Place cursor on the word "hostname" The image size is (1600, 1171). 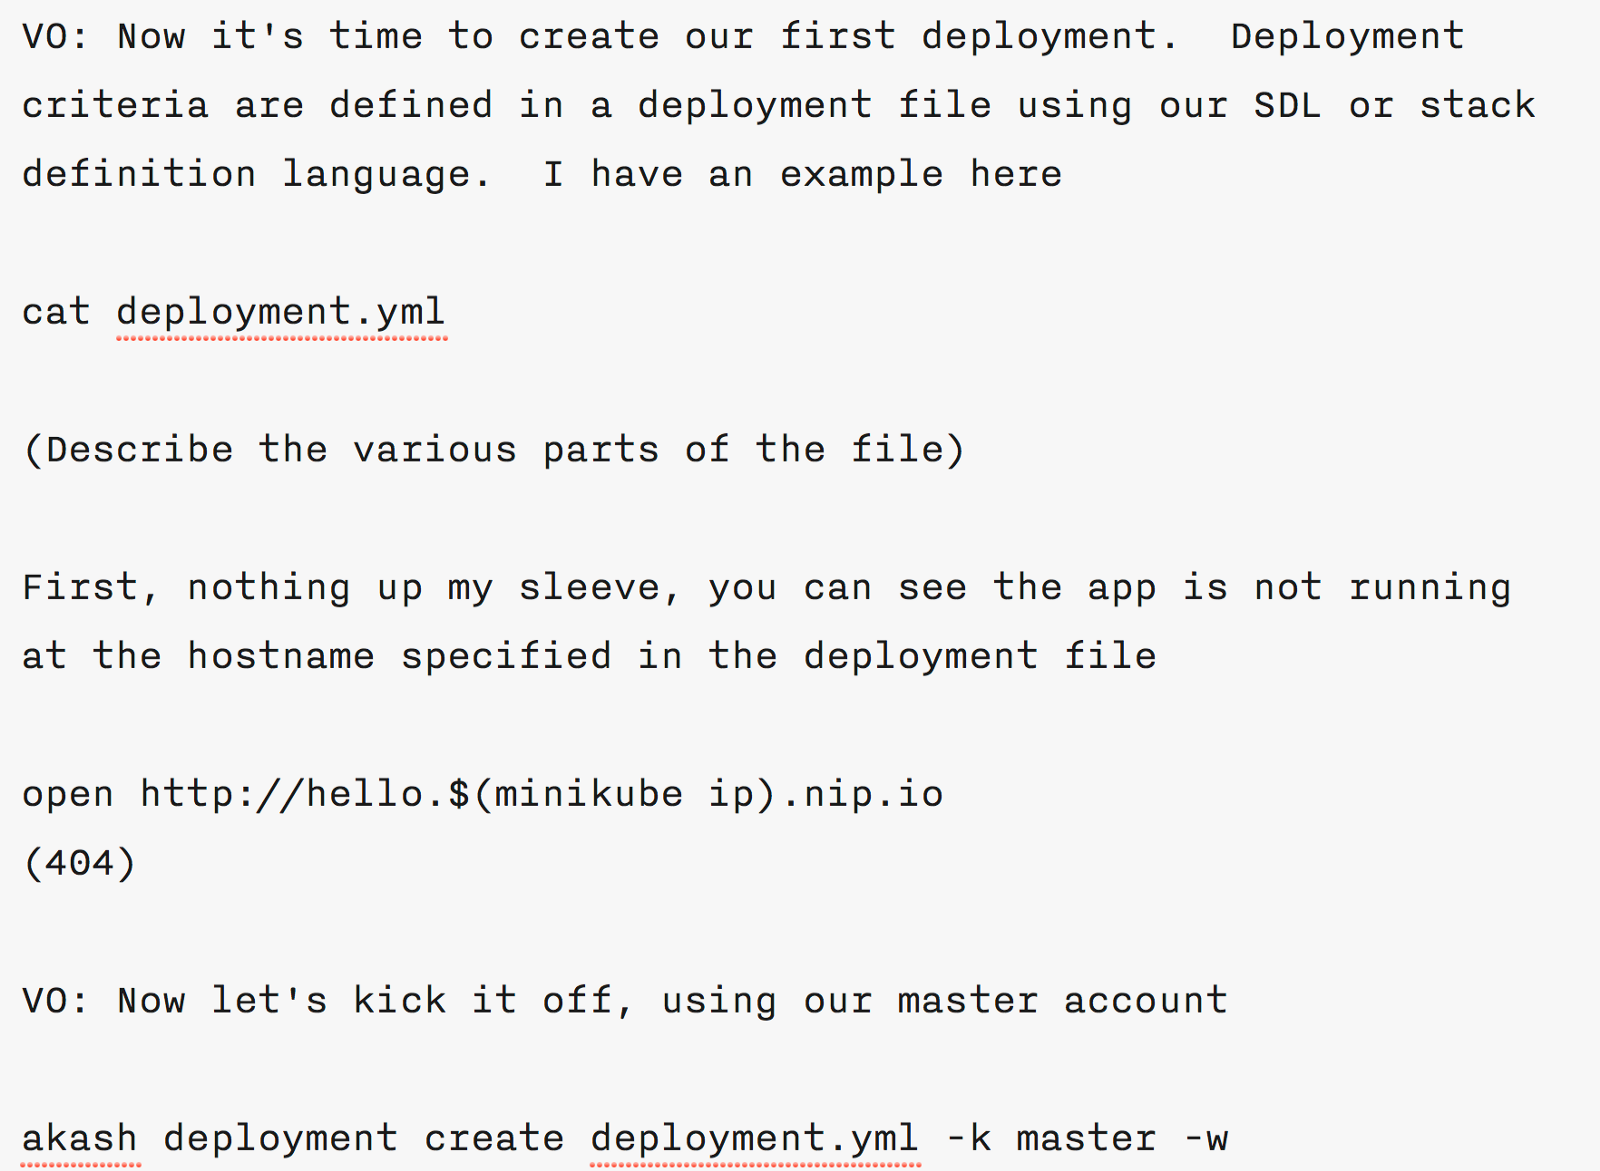tap(281, 656)
